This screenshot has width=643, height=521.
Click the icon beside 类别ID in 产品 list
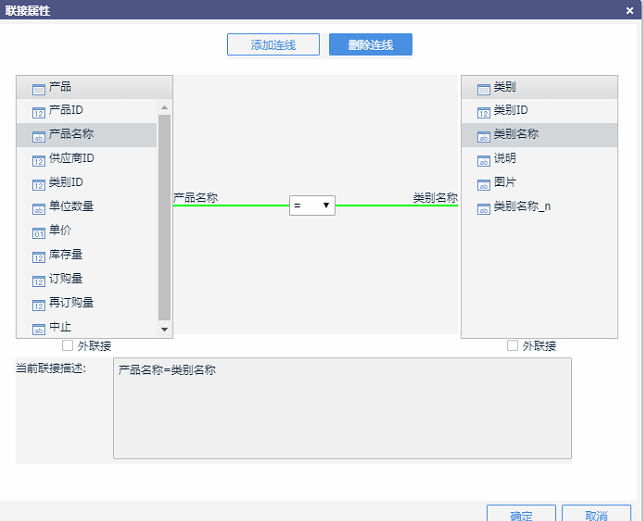point(39,185)
